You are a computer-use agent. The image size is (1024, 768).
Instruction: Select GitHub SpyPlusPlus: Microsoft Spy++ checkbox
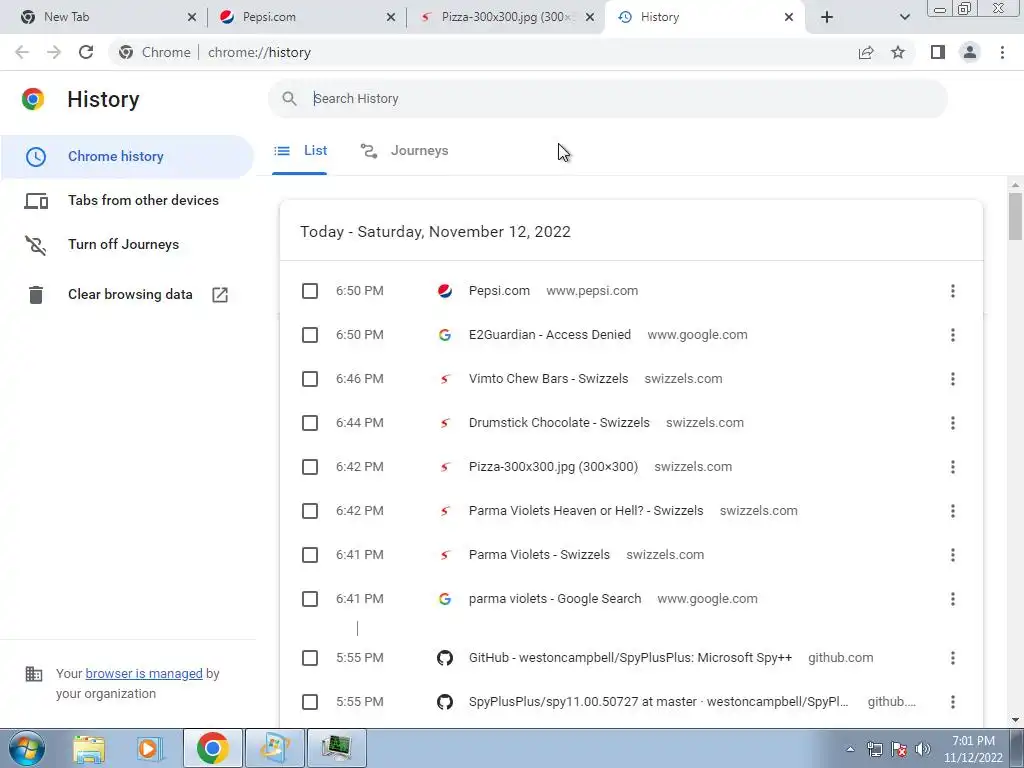tap(310, 658)
